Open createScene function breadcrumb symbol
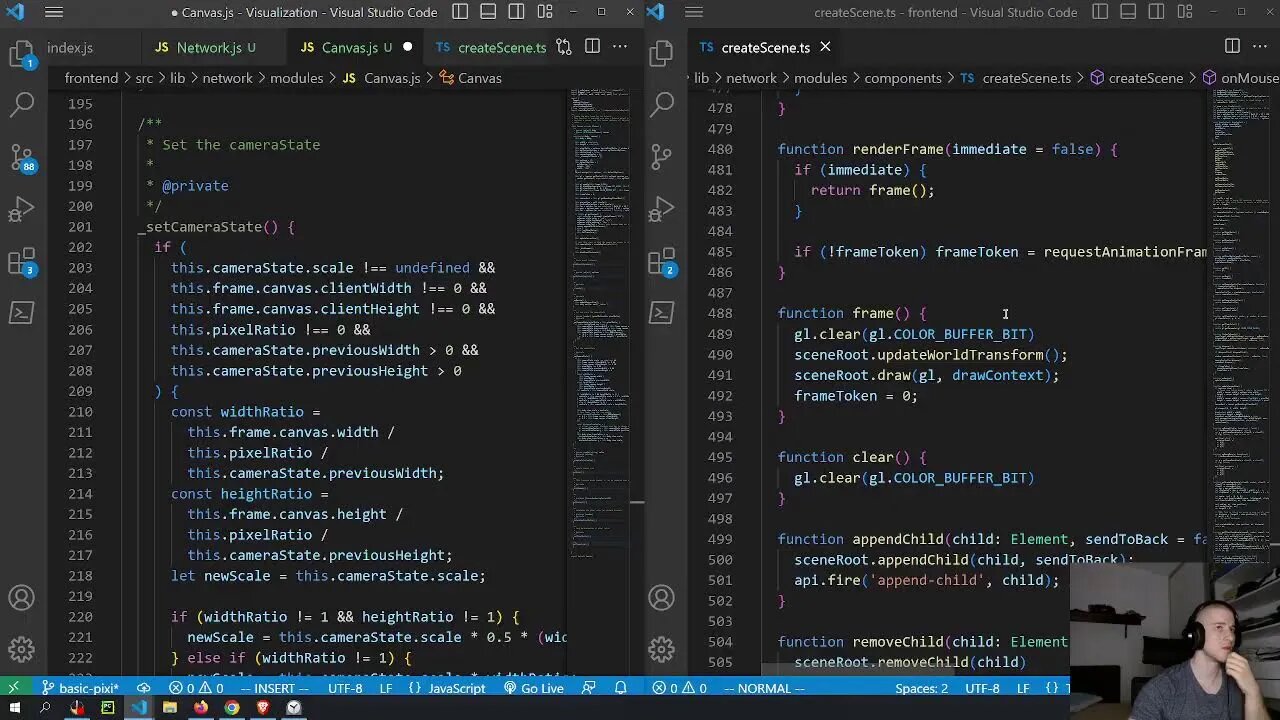Viewport: 1280px width, 720px height. point(1136,78)
